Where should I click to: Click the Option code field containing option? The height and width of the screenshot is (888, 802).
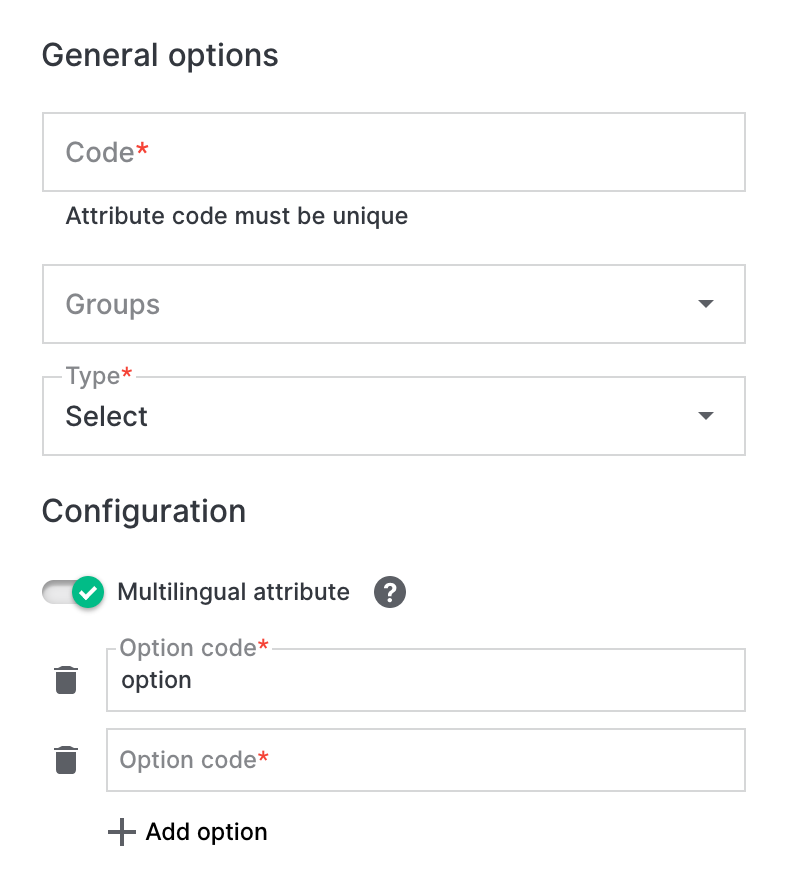tap(425, 680)
